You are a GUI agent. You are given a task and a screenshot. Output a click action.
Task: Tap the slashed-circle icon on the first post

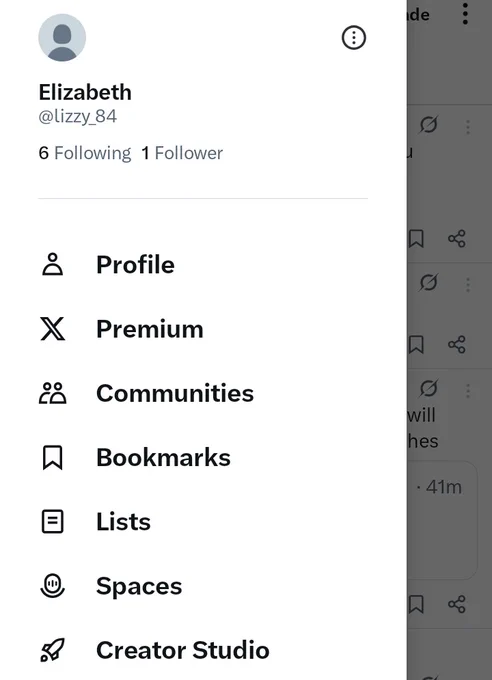(428, 125)
